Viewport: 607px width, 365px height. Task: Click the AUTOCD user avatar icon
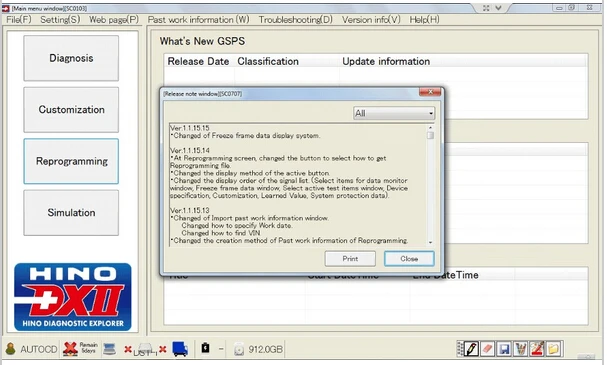(11, 349)
